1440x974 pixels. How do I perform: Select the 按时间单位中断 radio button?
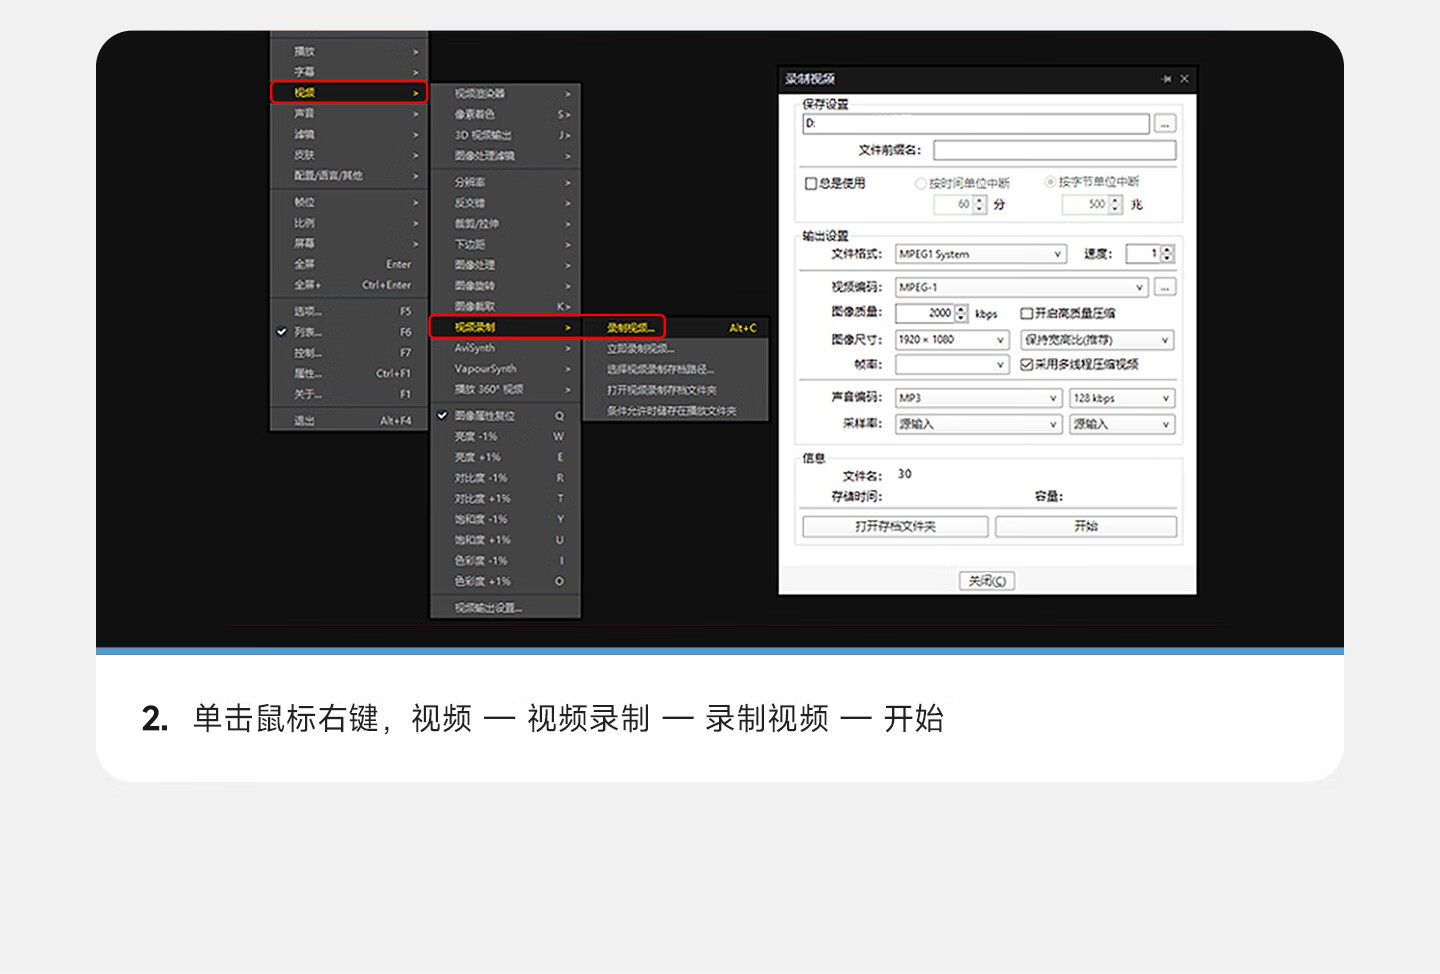[921, 184]
